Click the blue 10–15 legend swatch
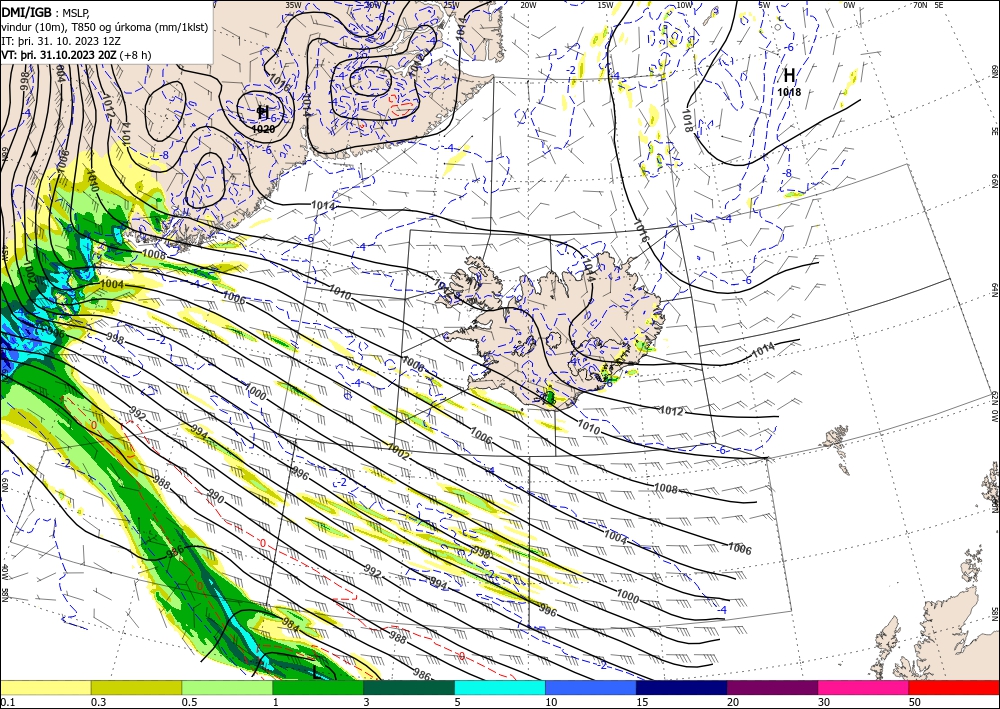 (x=591, y=687)
